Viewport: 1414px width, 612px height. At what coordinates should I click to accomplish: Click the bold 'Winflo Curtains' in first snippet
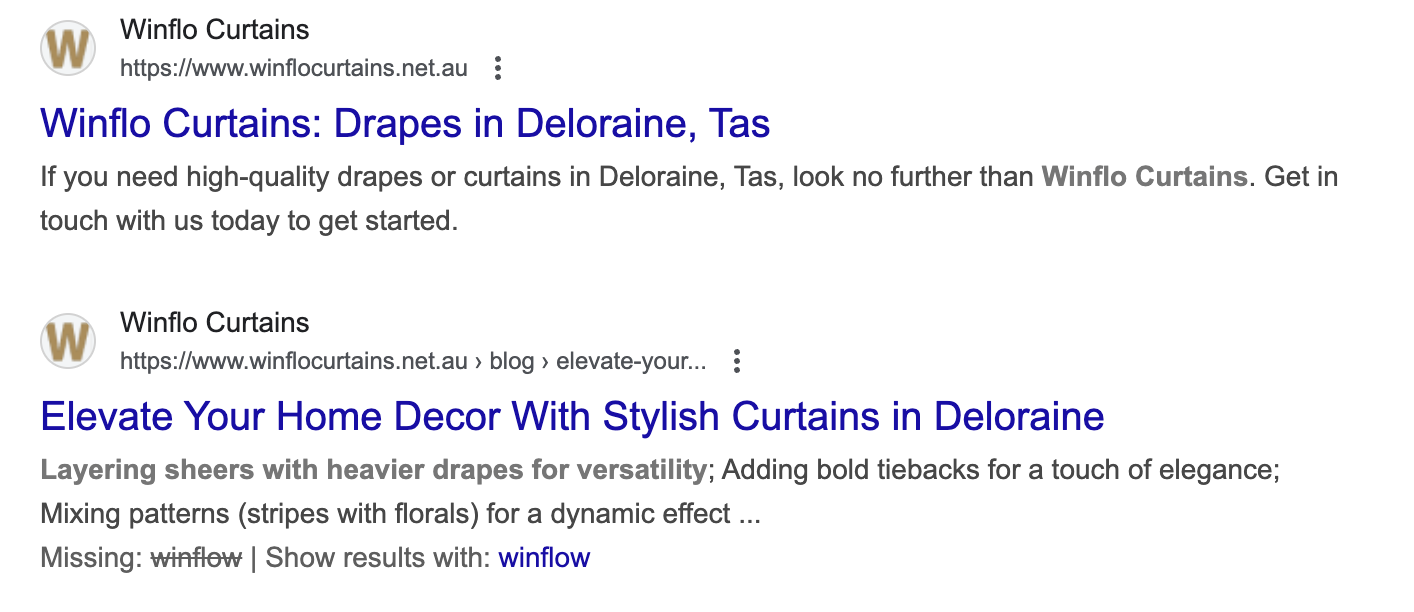click(x=1144, y=177)
